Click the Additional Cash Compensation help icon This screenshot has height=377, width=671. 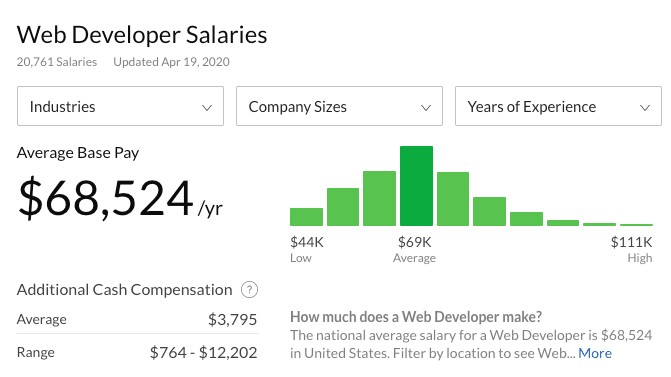click(x=249, y=290)
